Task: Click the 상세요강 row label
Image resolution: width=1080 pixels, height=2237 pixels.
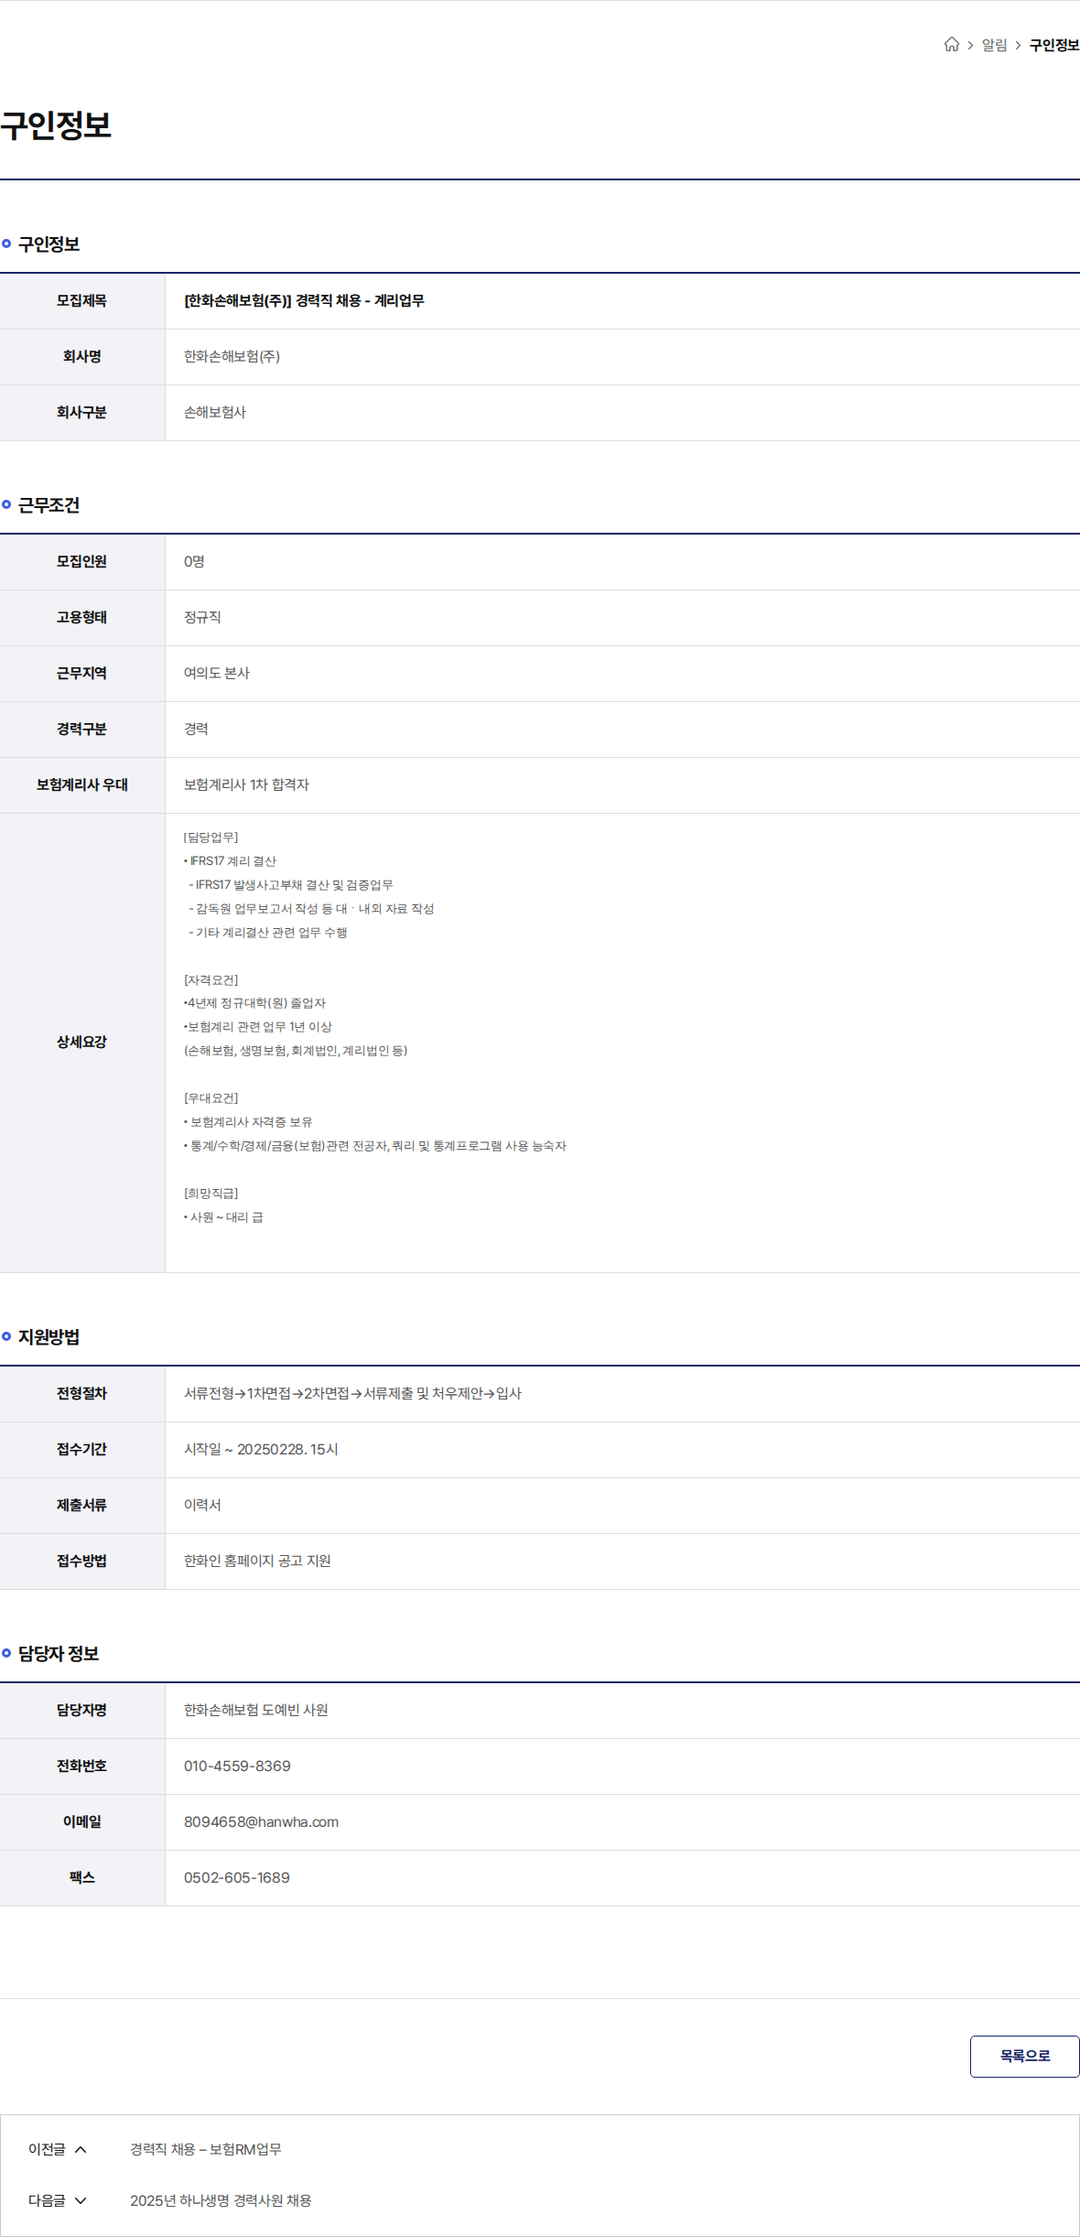Action: (x=82, y=1042)
